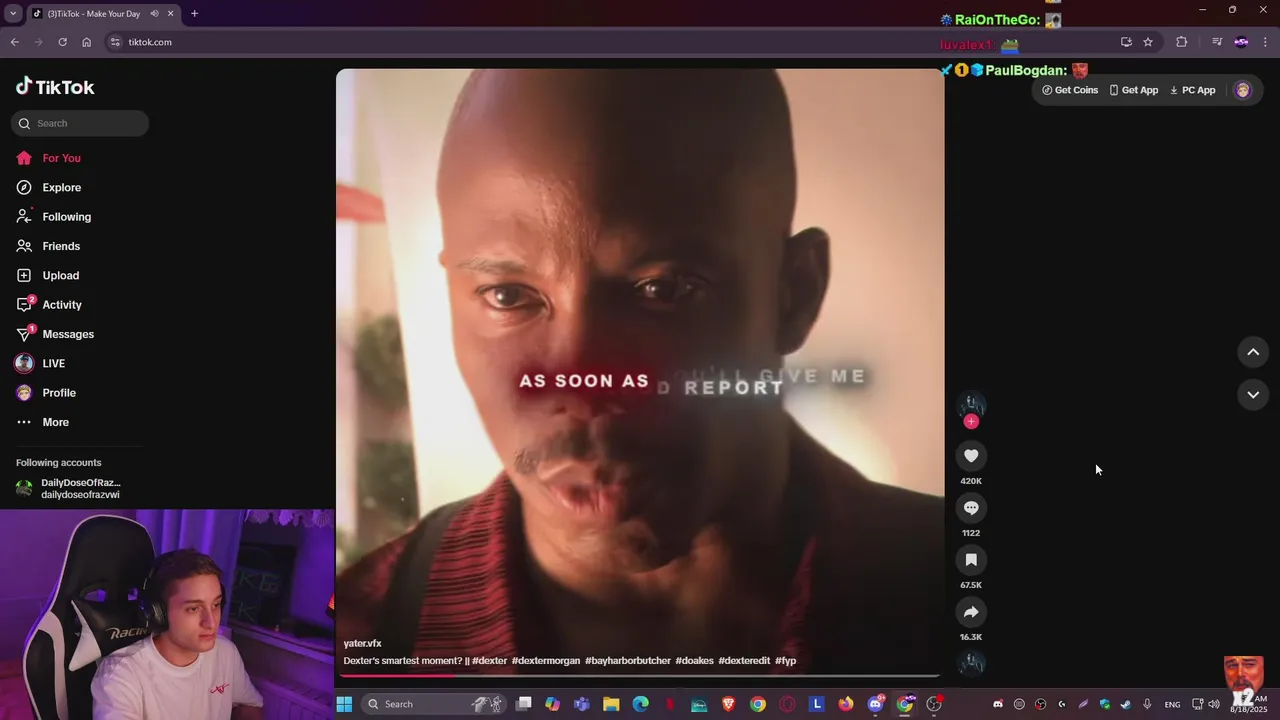
Task: Open the Friends page
Action: click(48, 246)
